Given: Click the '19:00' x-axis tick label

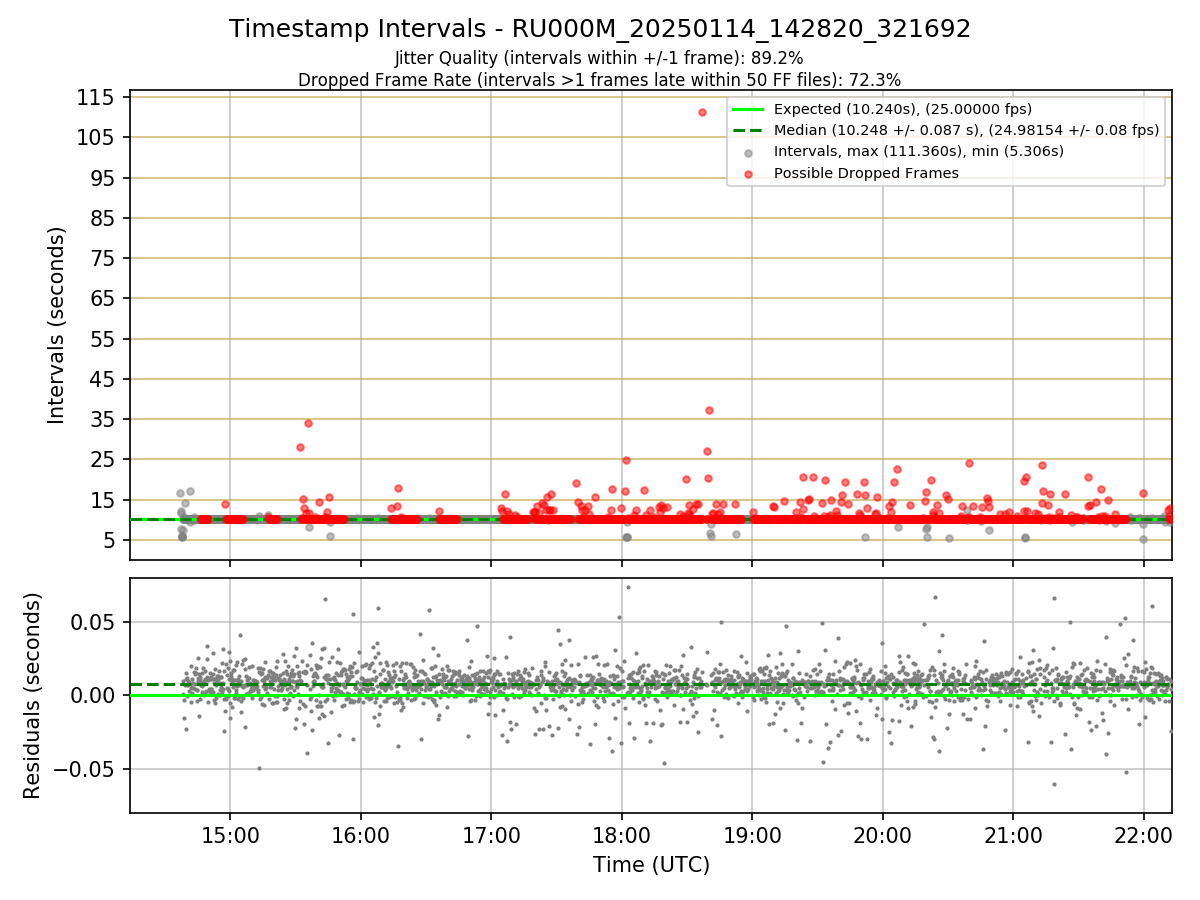Looking at the screenshot, I should pos(752,836).
